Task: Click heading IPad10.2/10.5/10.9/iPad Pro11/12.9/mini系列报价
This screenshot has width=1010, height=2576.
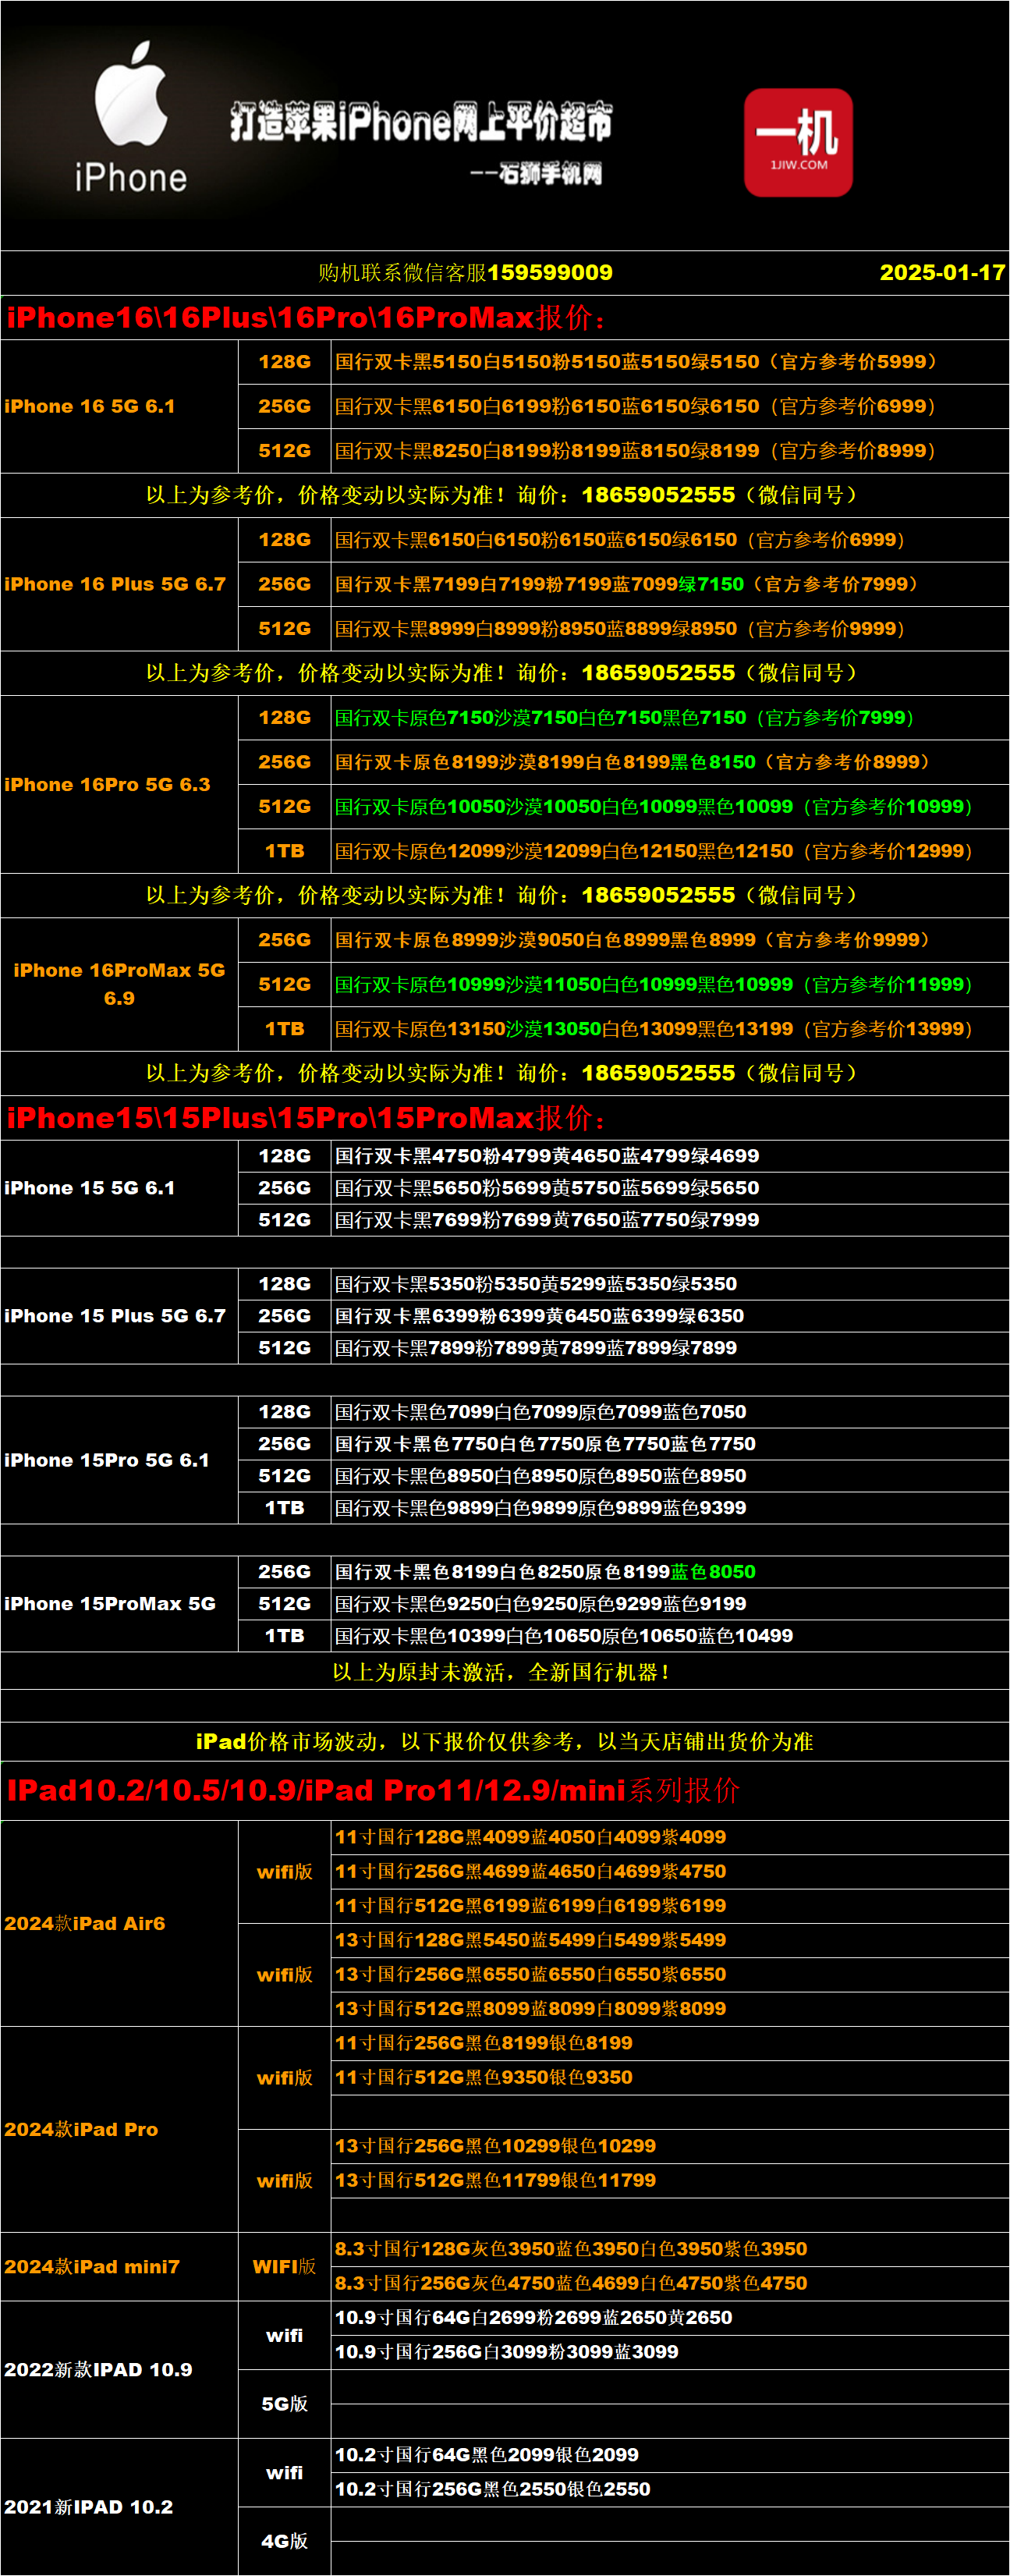Action: [x=373, y=1790]
